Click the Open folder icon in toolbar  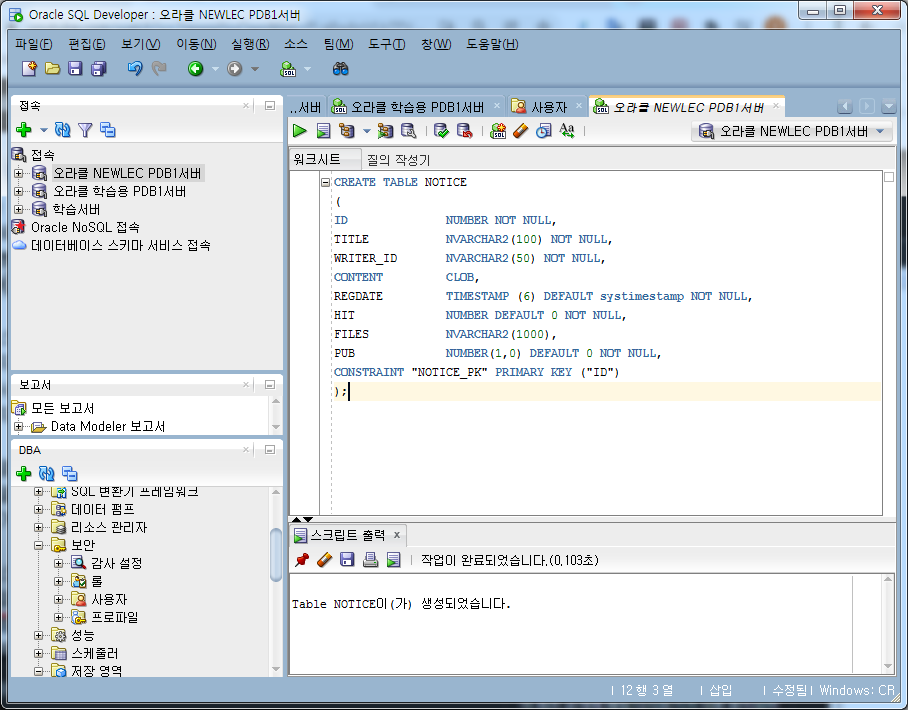tap(52, 68)
